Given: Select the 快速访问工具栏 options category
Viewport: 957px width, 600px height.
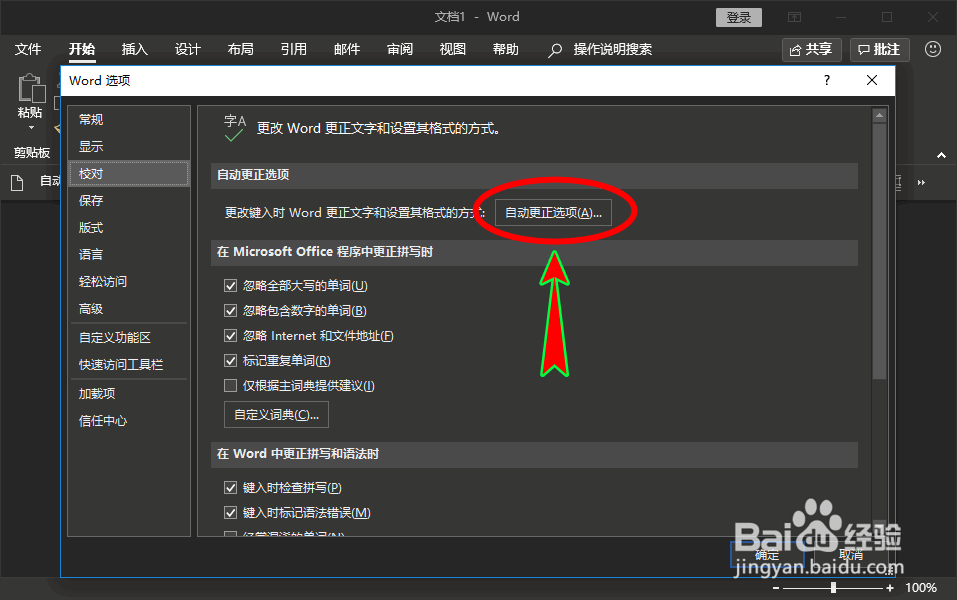Looking at the screenshot, I should coord(129,364).
